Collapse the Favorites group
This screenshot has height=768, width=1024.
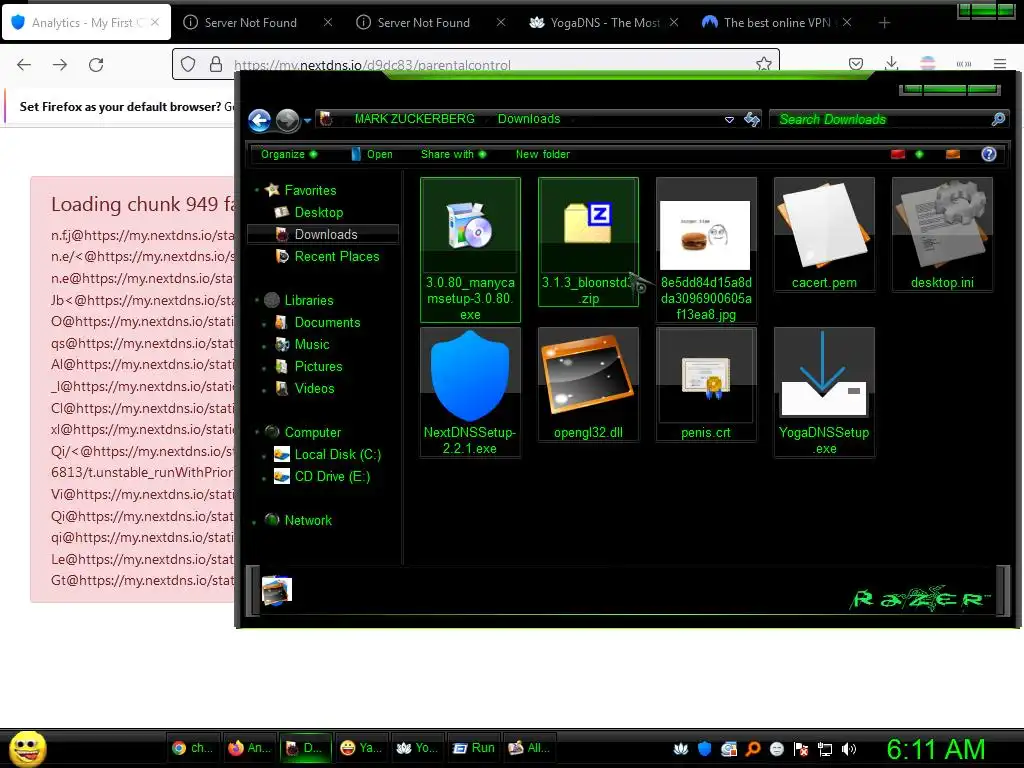[257, 191]
